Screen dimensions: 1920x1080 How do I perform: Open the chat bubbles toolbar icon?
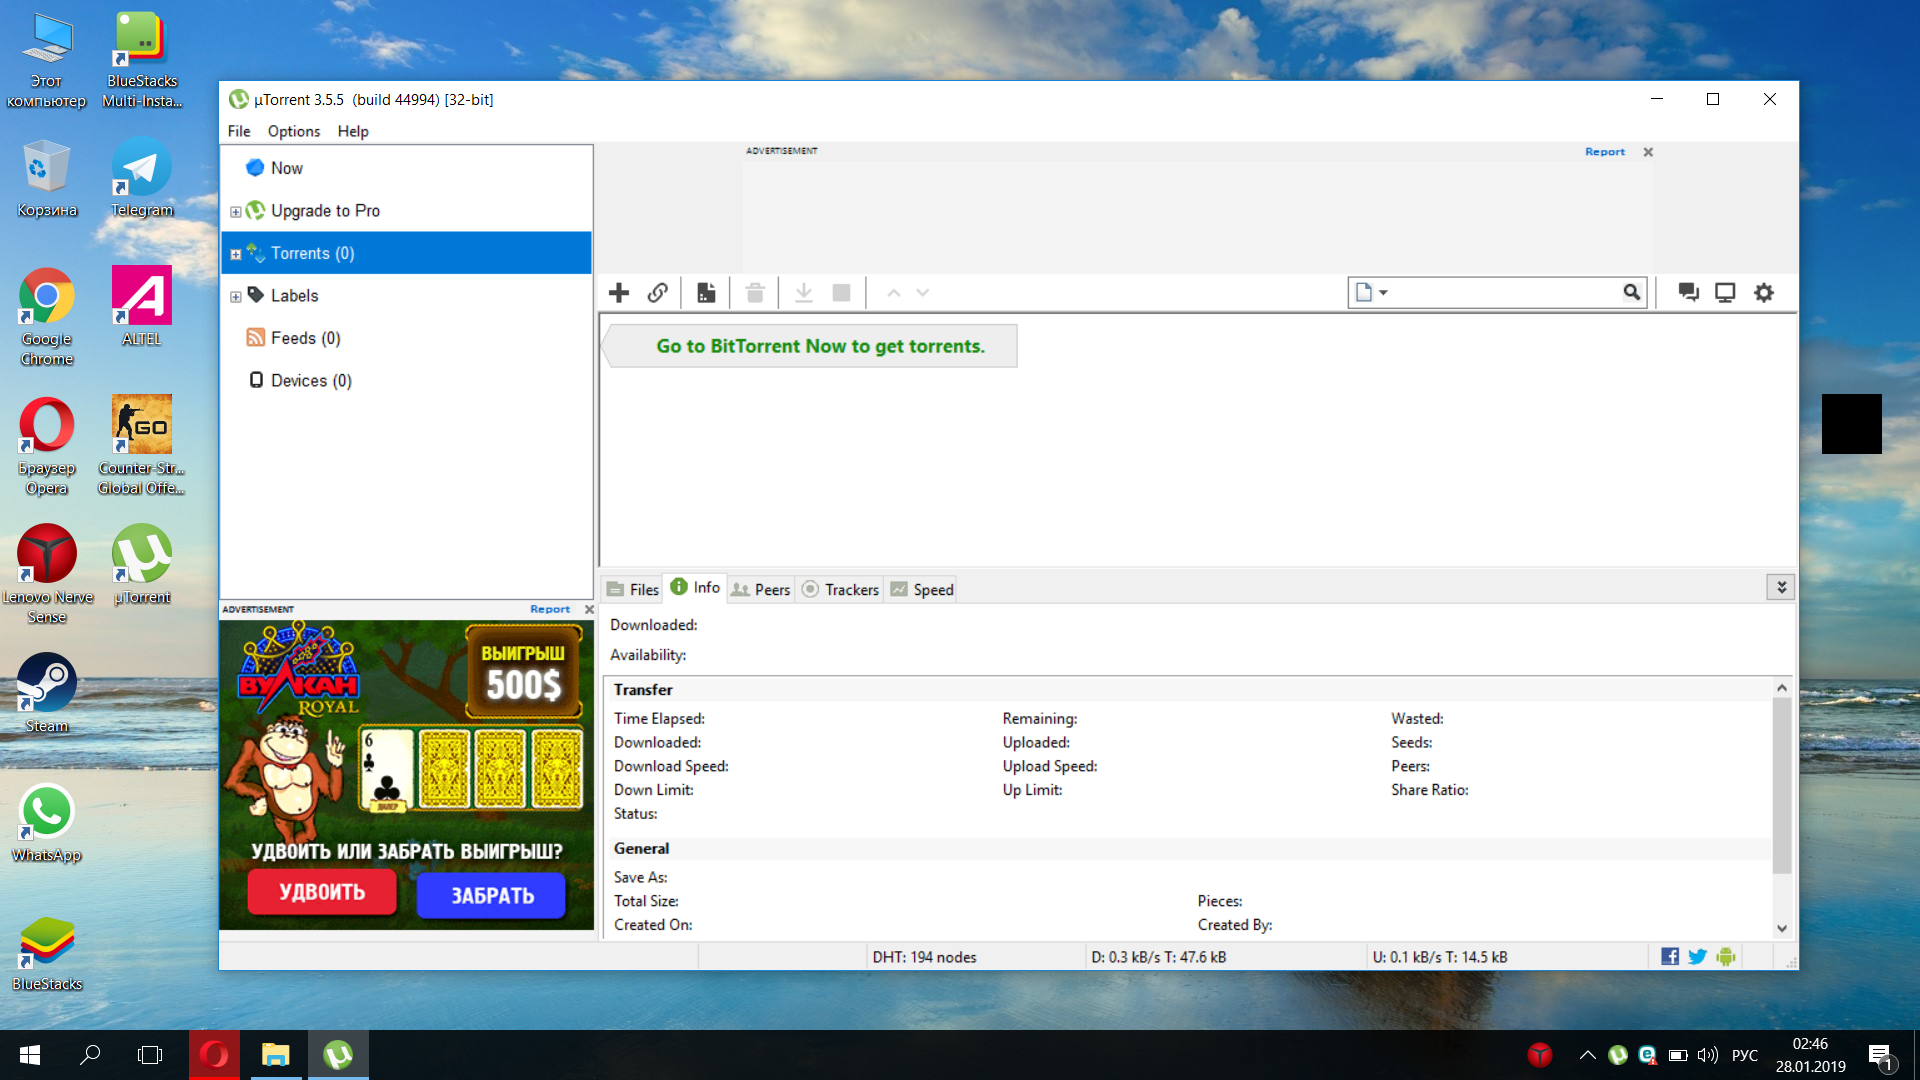1689,293
